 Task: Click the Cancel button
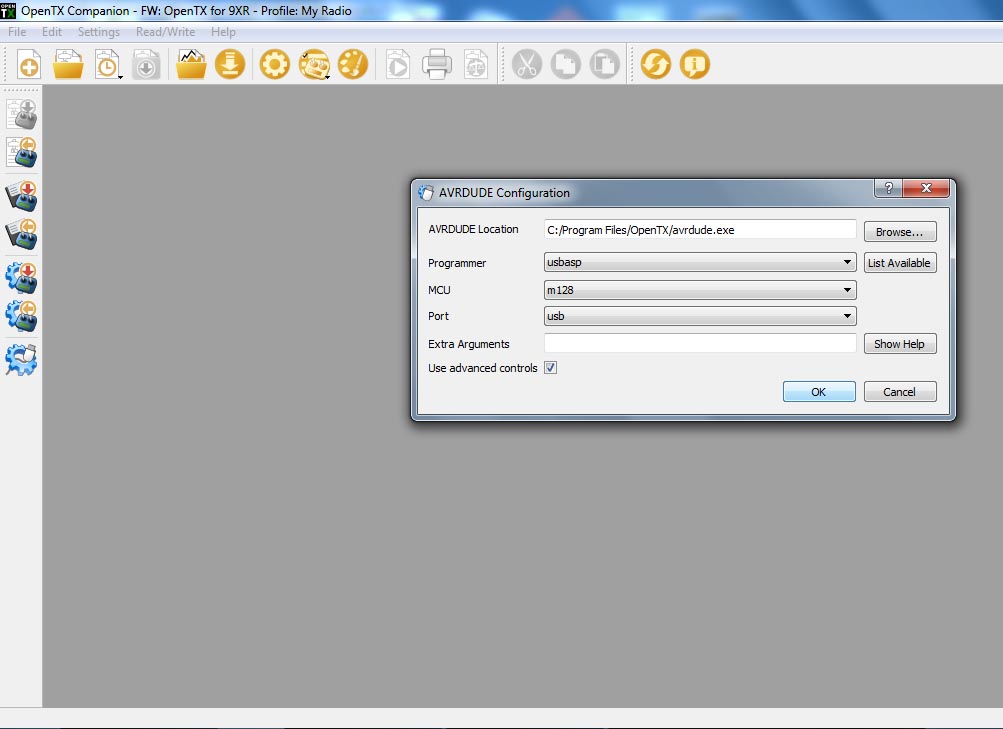(x=900, y=392)
